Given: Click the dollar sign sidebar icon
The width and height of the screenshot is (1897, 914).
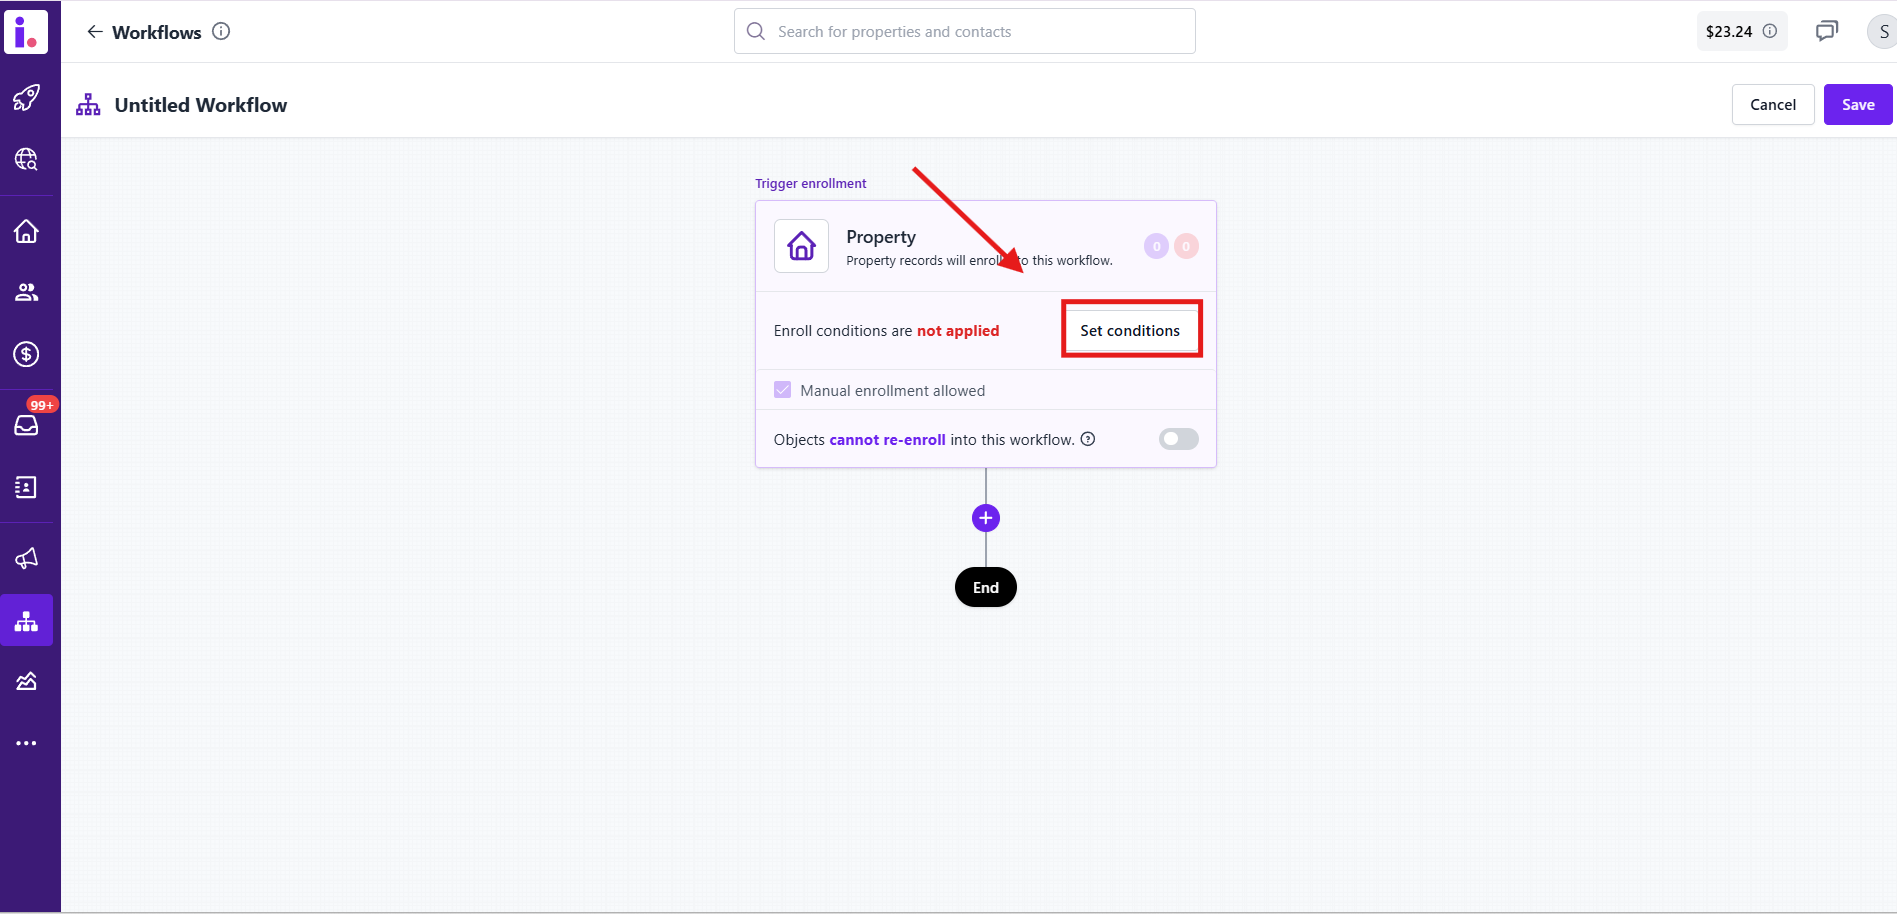Looking at the screenshot, I should pos(26,354).
